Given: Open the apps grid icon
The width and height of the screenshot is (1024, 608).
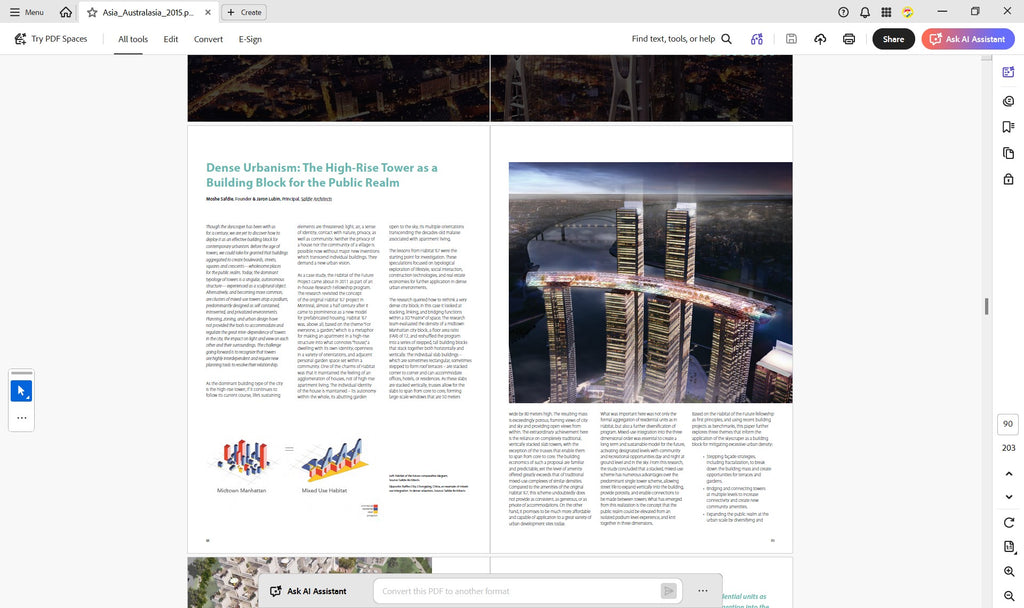Looking at the screenshot, I should (x=886, y=12).
